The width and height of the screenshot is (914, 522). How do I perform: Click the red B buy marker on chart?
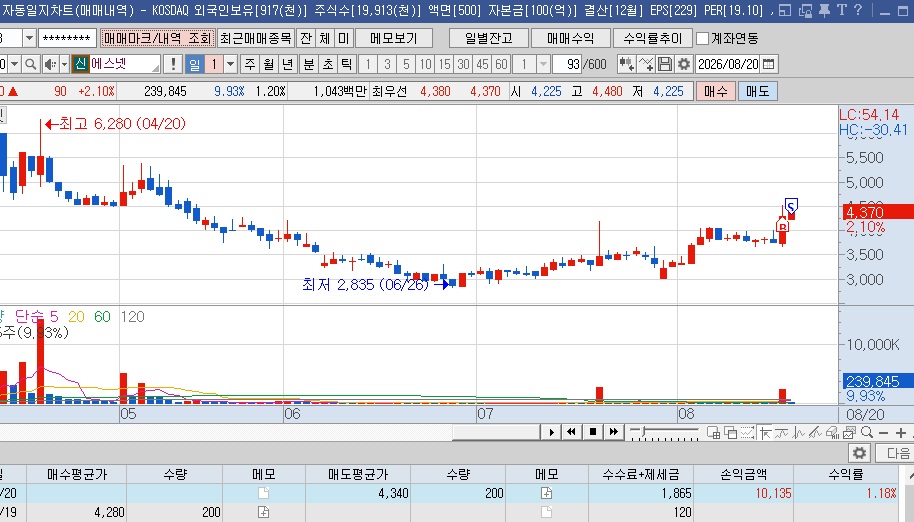click(782, 226)
